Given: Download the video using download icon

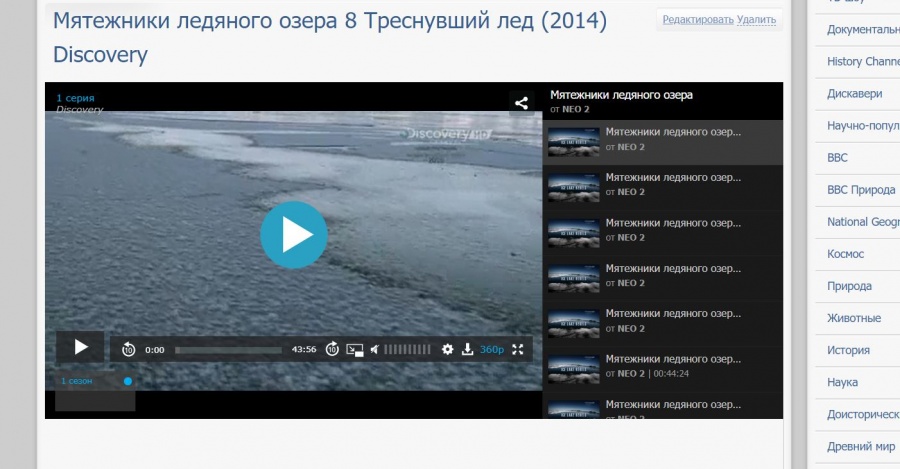Looking at the screenshot, I should (467, 349).
